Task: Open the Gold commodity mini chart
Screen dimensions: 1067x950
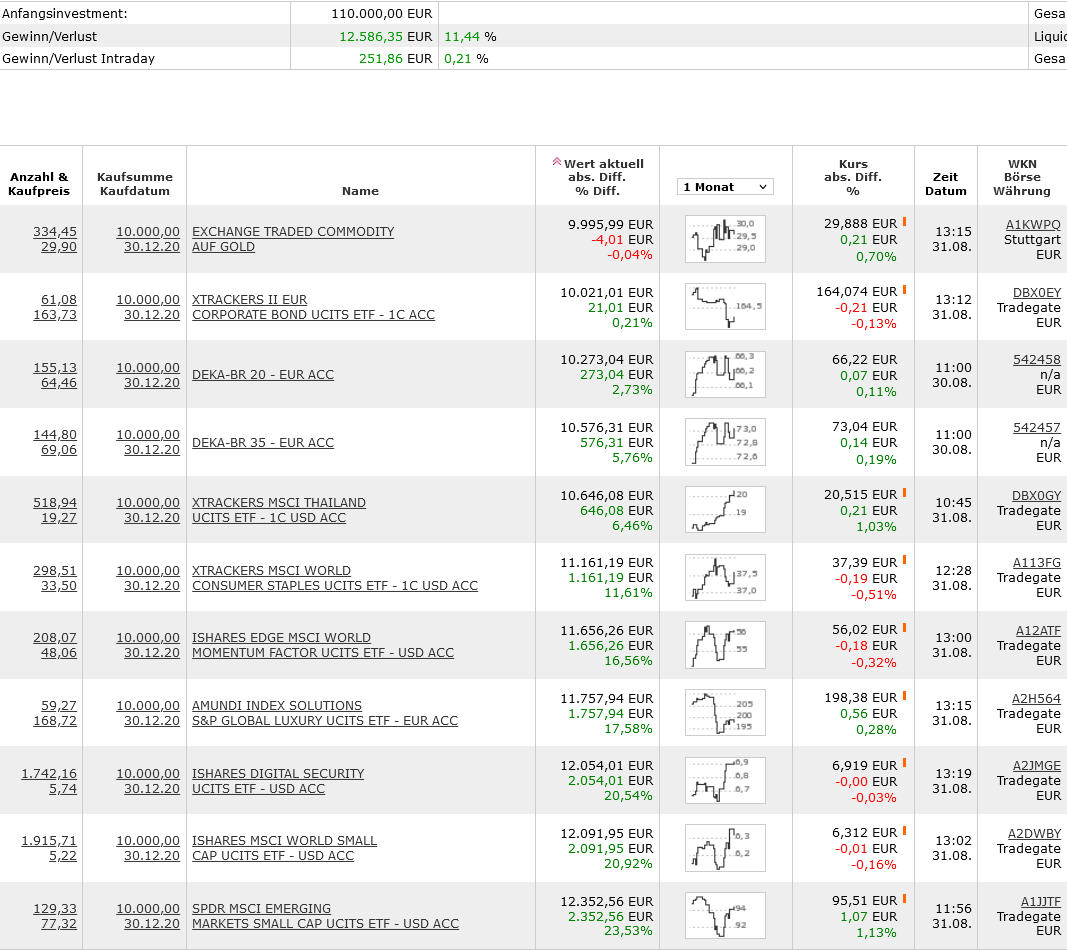Action: tap(725, 239)
